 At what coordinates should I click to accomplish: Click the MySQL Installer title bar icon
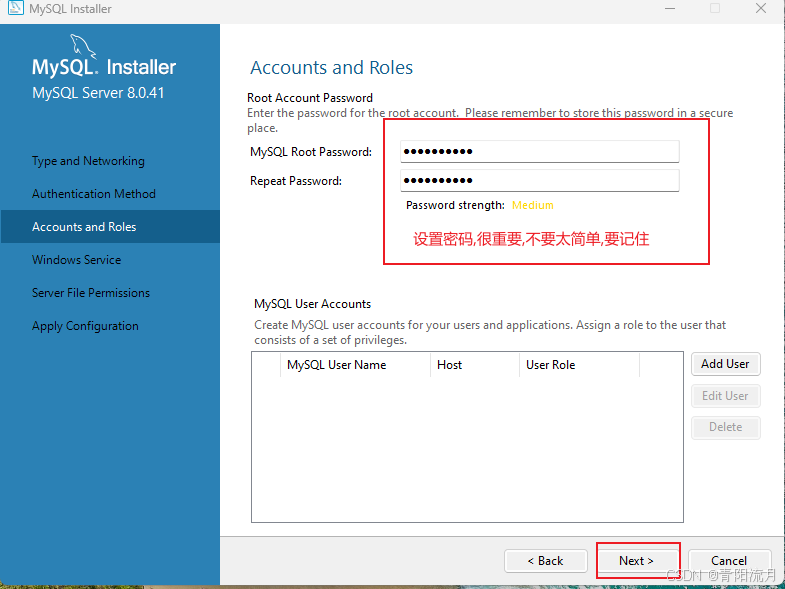(x=16, y=8)
